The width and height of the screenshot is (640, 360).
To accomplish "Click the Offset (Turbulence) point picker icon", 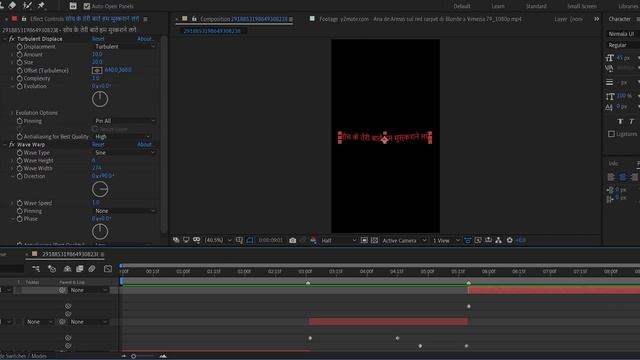I will coord(97,70).
